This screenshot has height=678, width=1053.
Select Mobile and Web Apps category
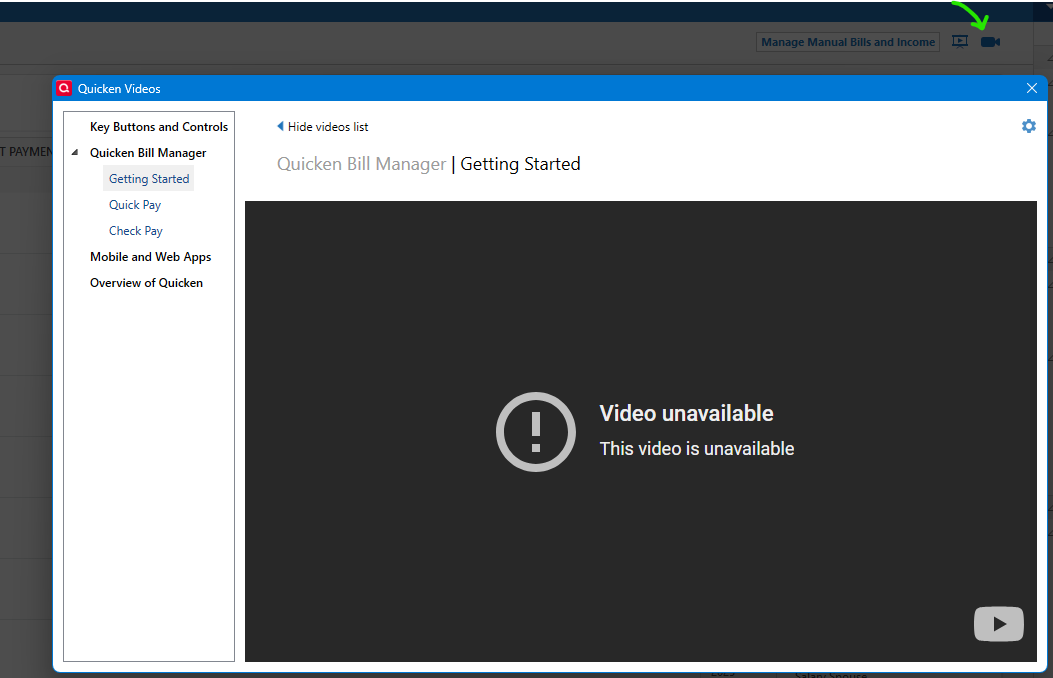(150, 257)
